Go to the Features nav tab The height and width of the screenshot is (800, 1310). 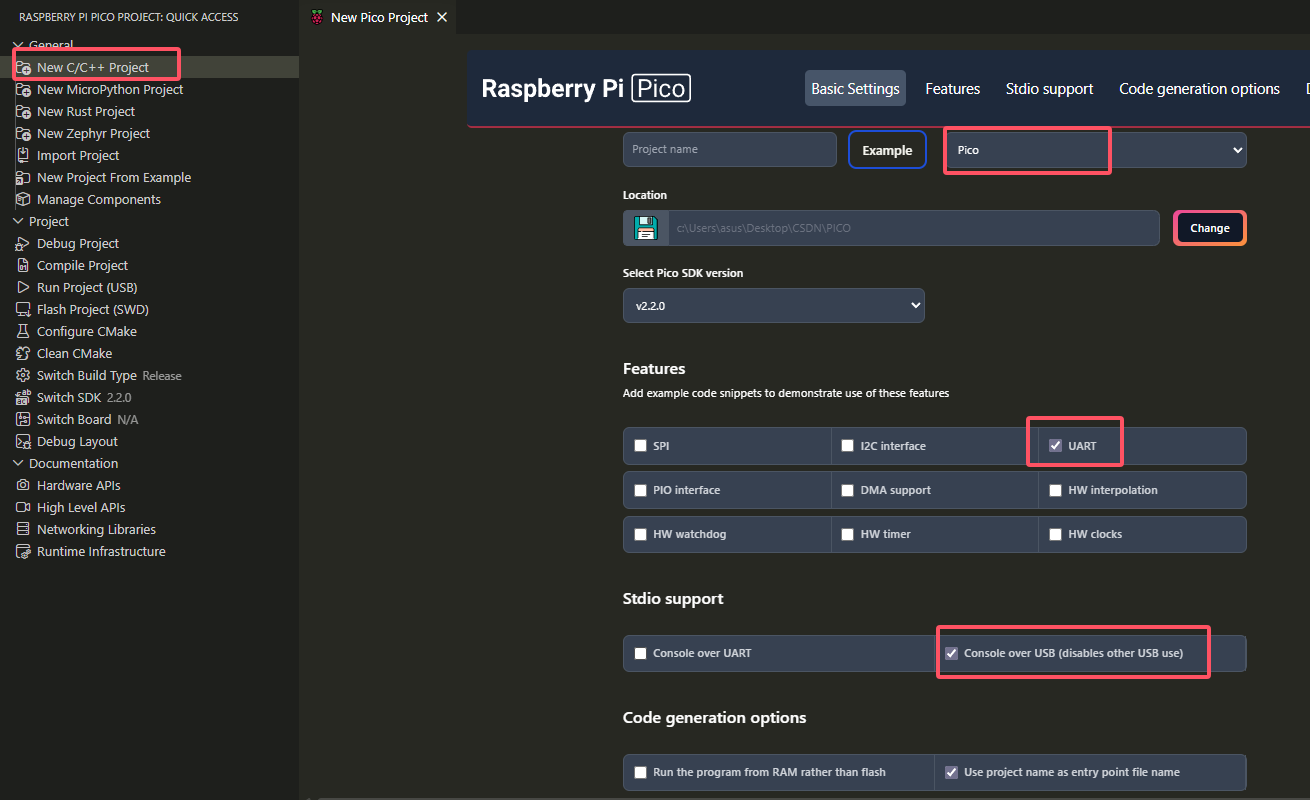point(953,89)
